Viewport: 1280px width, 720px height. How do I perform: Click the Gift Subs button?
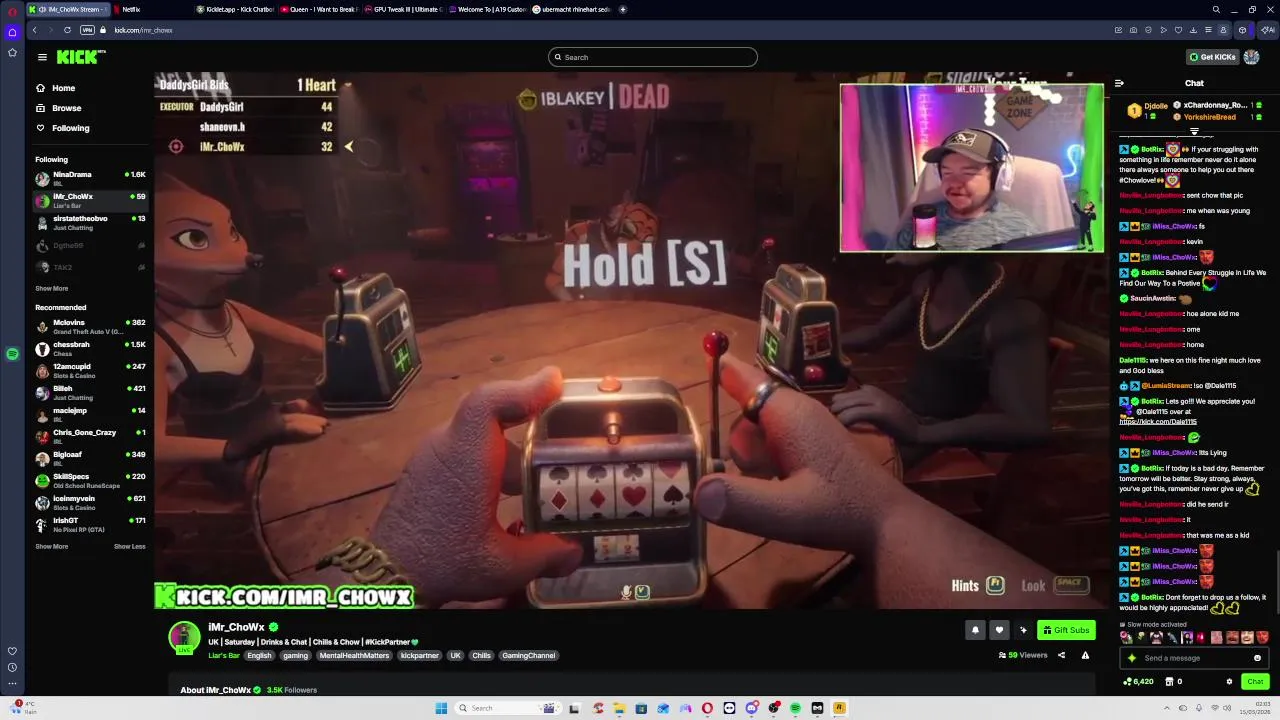1066,630
